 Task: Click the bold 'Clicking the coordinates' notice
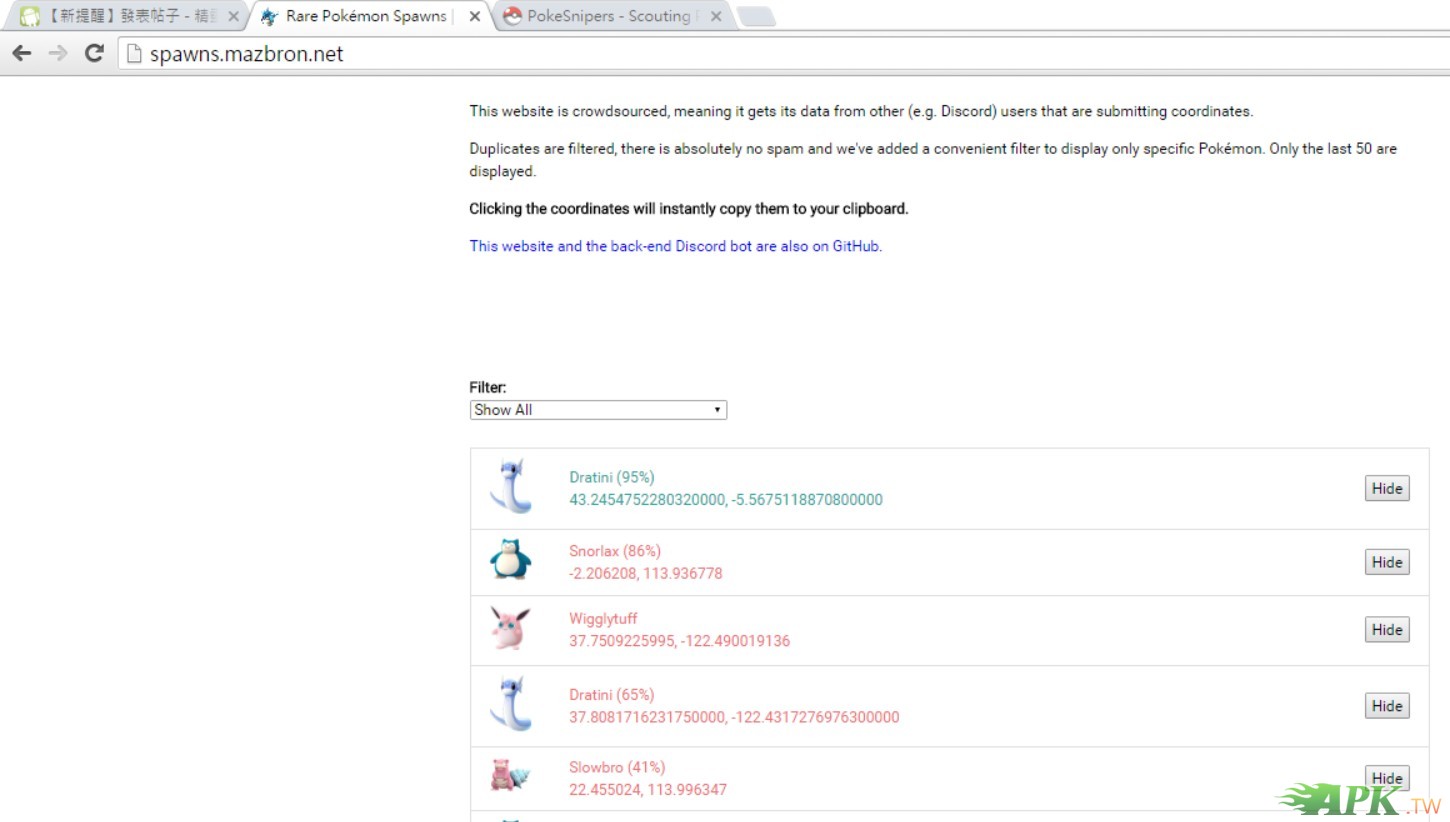(689, 209)
